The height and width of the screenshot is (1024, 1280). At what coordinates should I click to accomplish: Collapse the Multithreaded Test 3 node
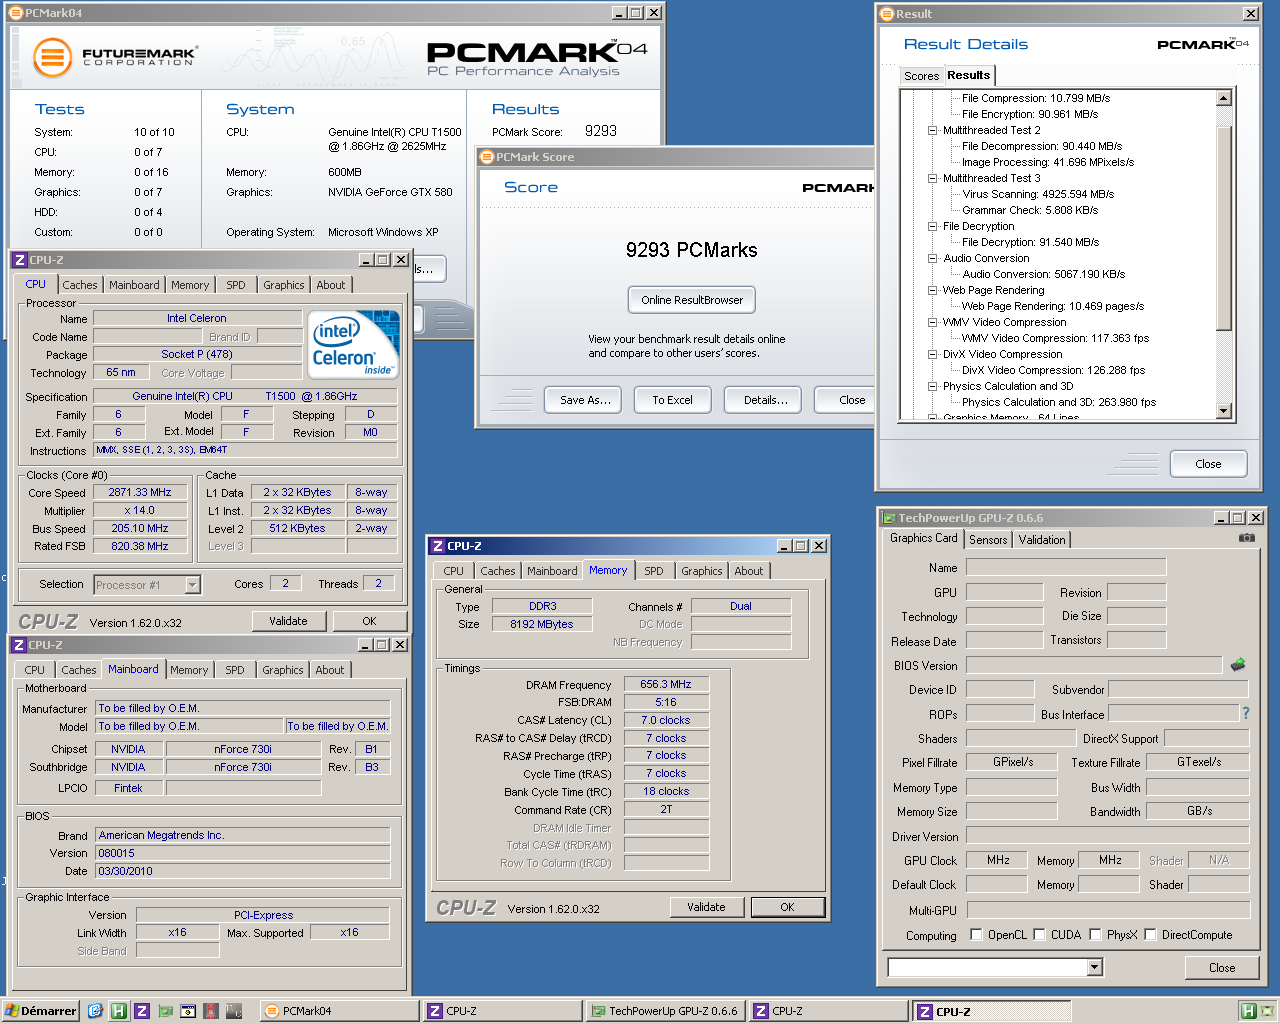click(933, 178)
